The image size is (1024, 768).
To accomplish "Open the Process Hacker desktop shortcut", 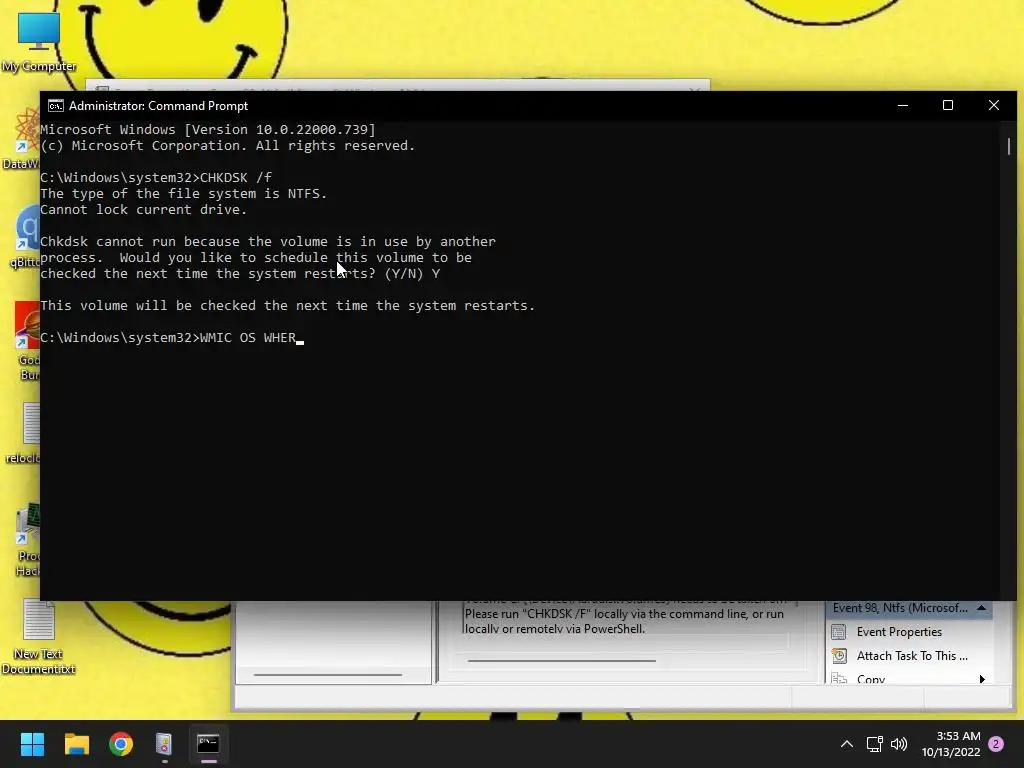I will coord(27,541).
